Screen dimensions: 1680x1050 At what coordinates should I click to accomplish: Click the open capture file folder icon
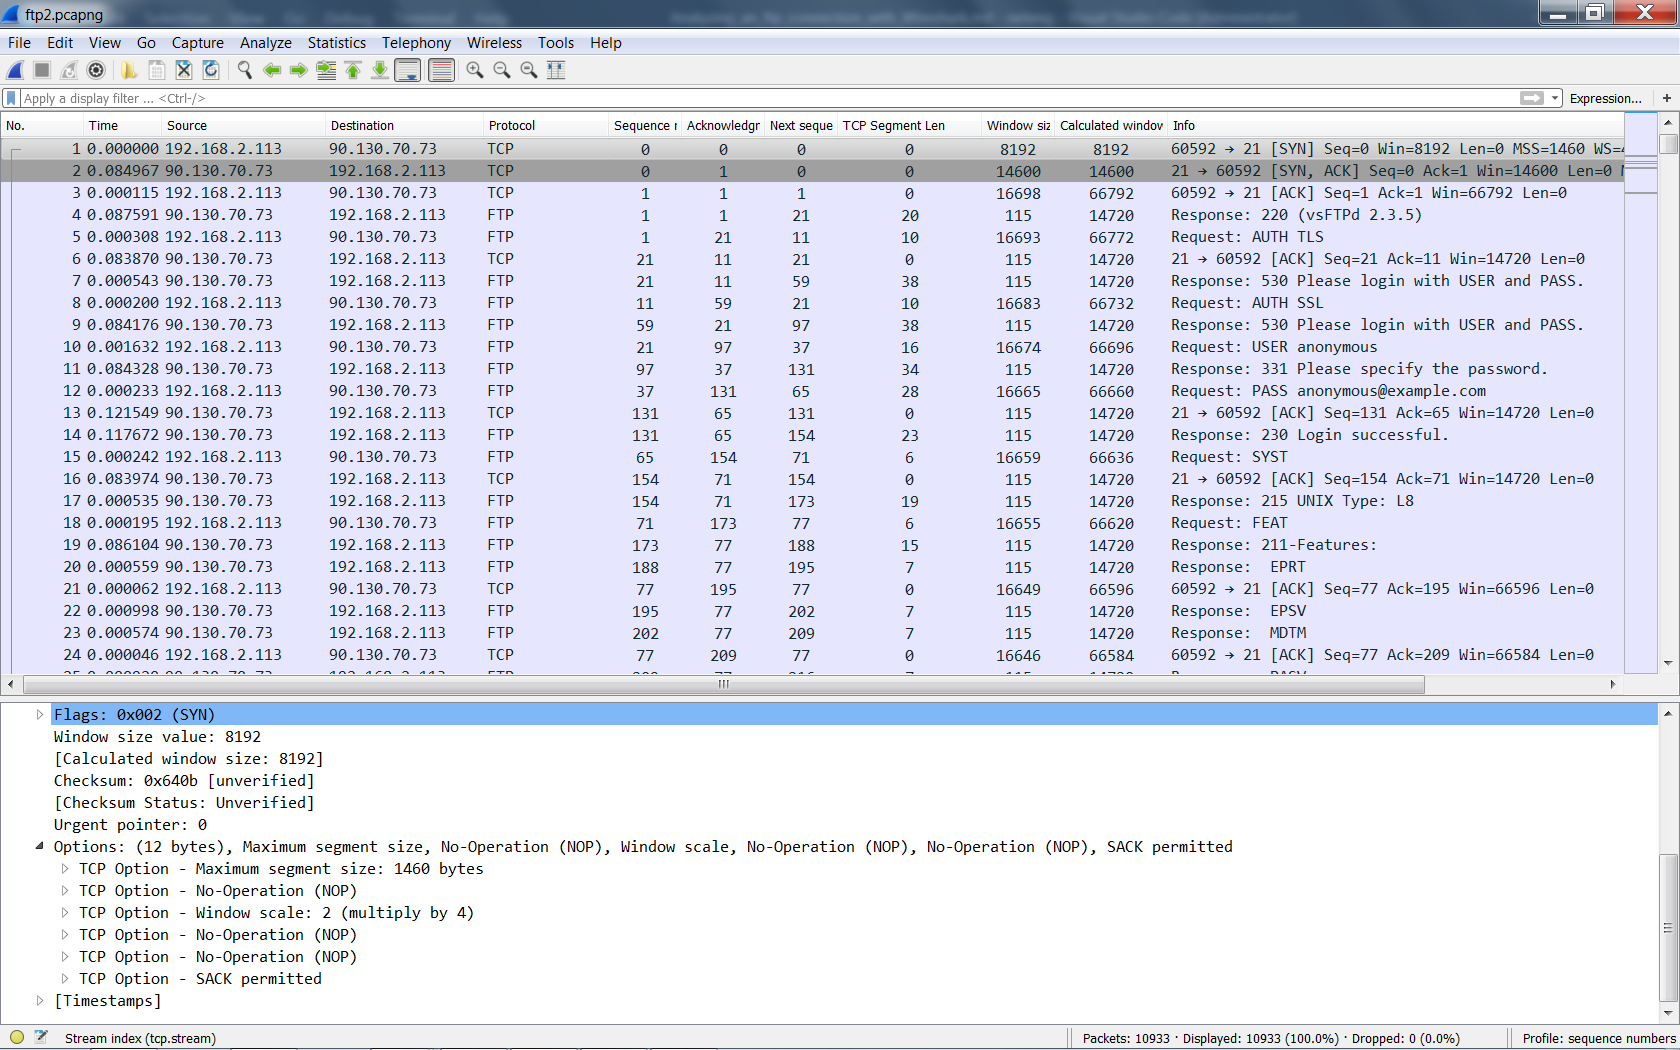coord(129,70)
